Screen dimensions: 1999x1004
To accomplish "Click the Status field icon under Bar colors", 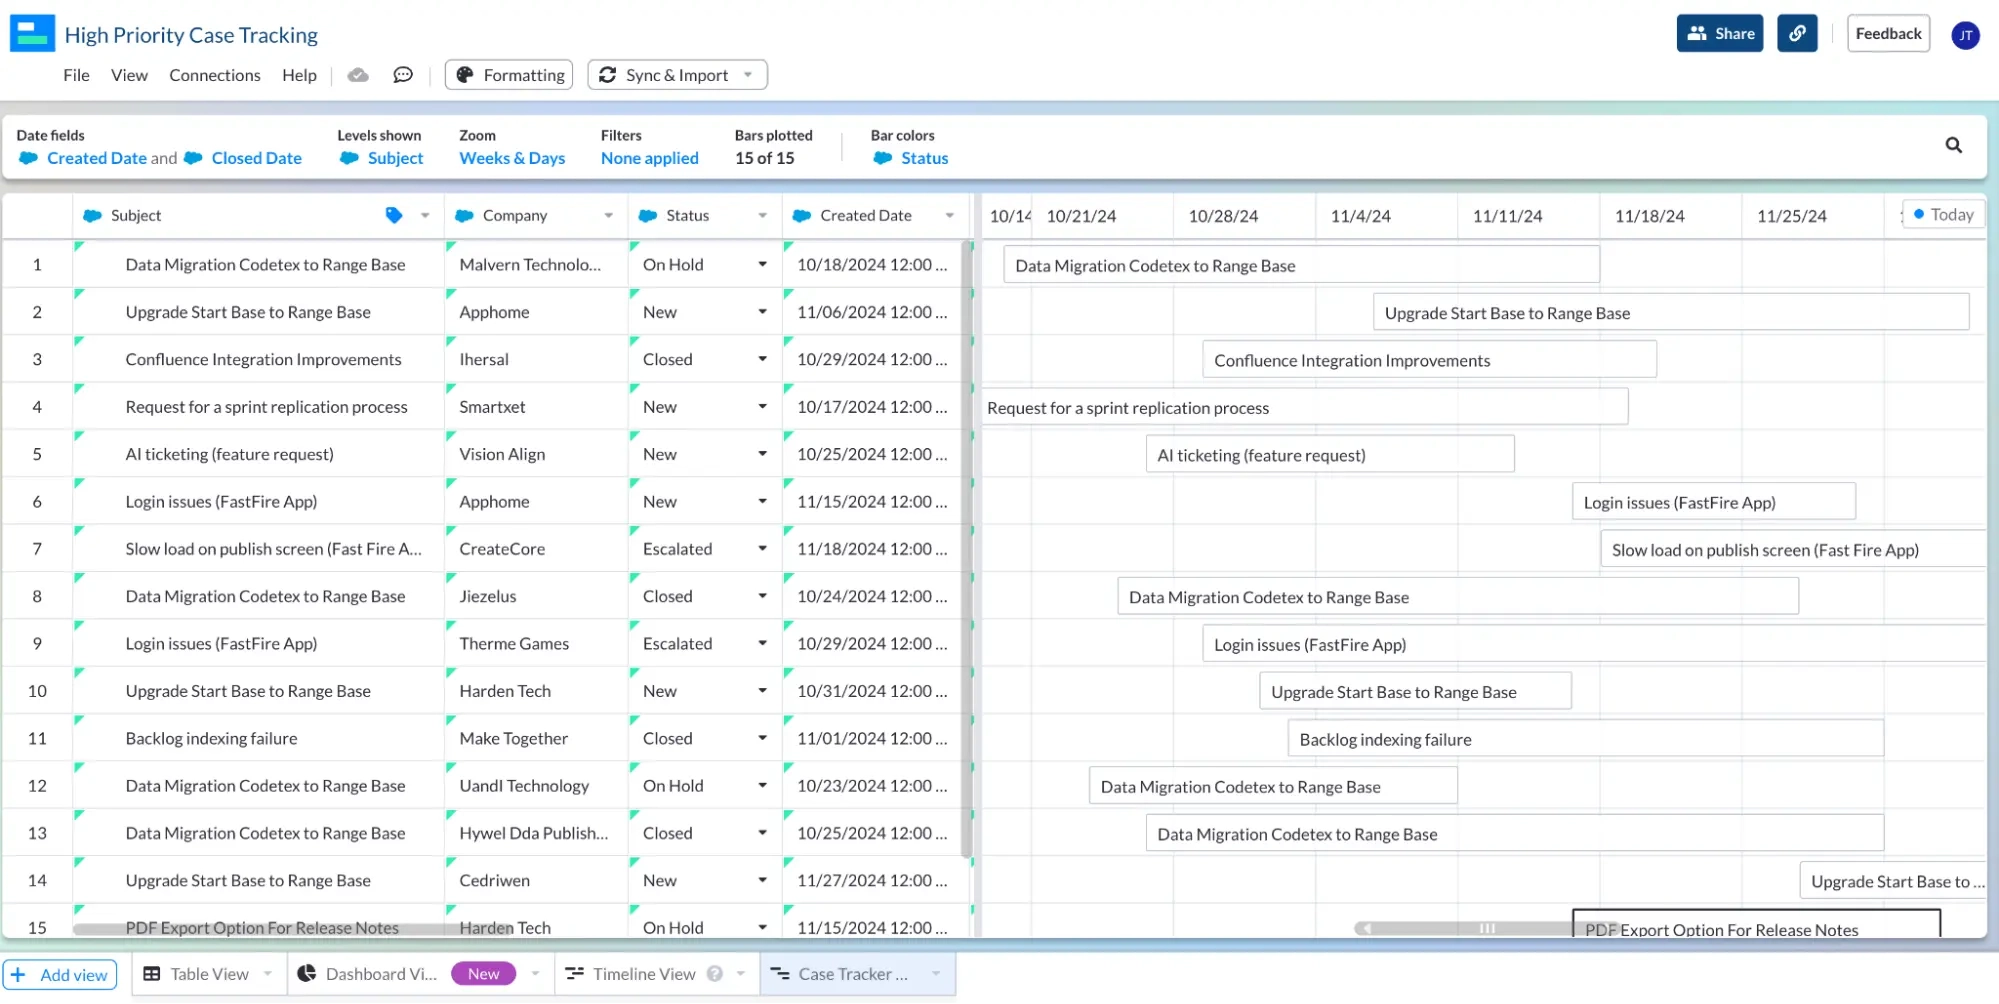I will click(883, 158).
